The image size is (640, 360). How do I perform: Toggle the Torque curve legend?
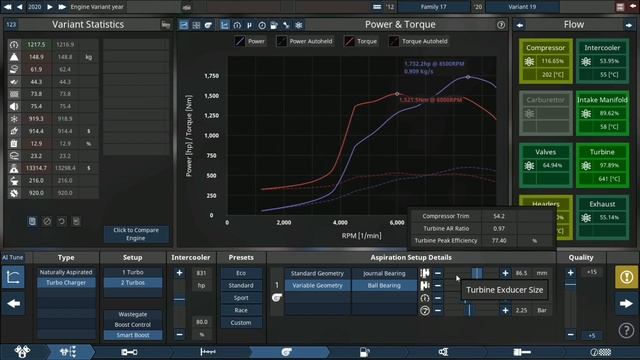(x=361, y=41)
